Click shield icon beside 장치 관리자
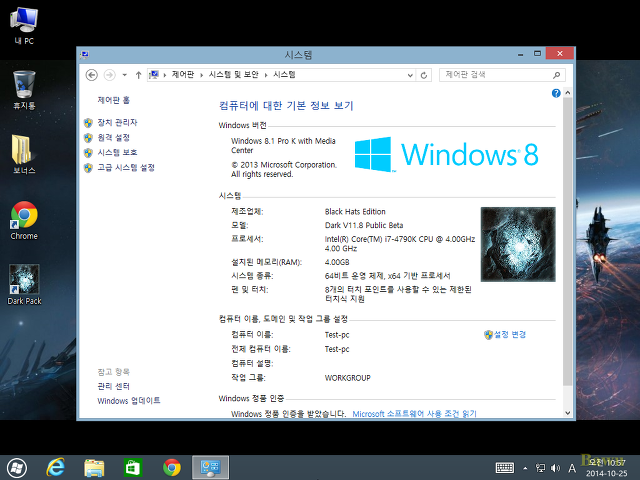Image resolution: width=640 pixels, height=480 pixels. pyautogui.click(x=88, y=123)
